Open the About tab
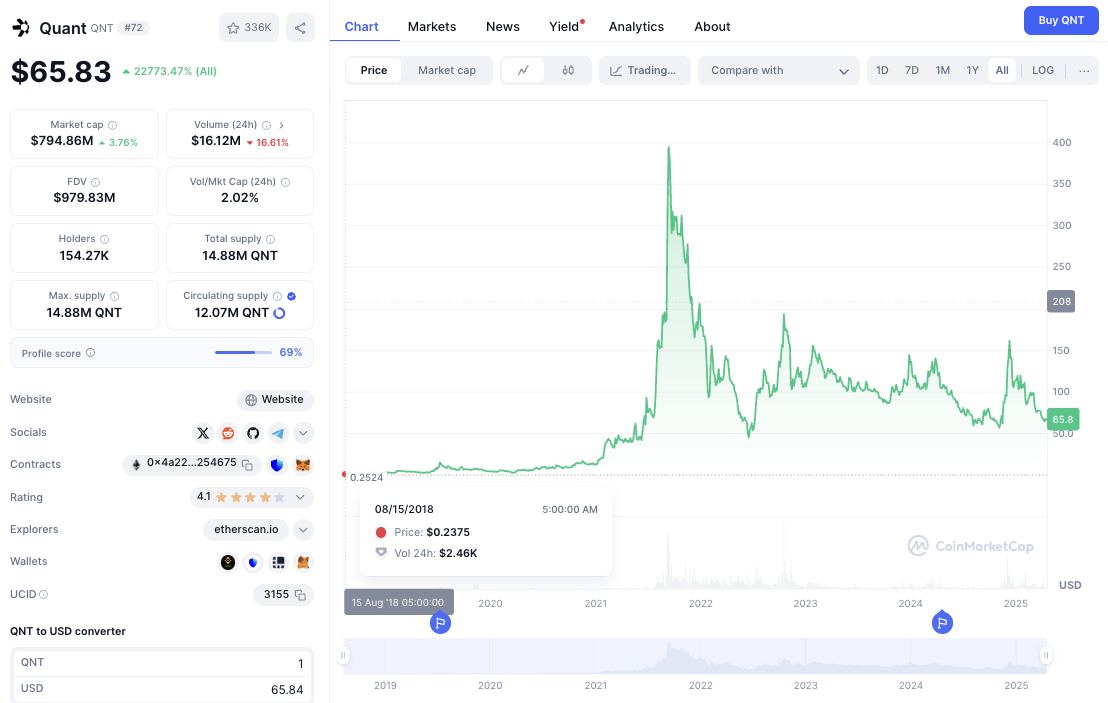This screenshot has width=1108, height=703. click(712, 27)
